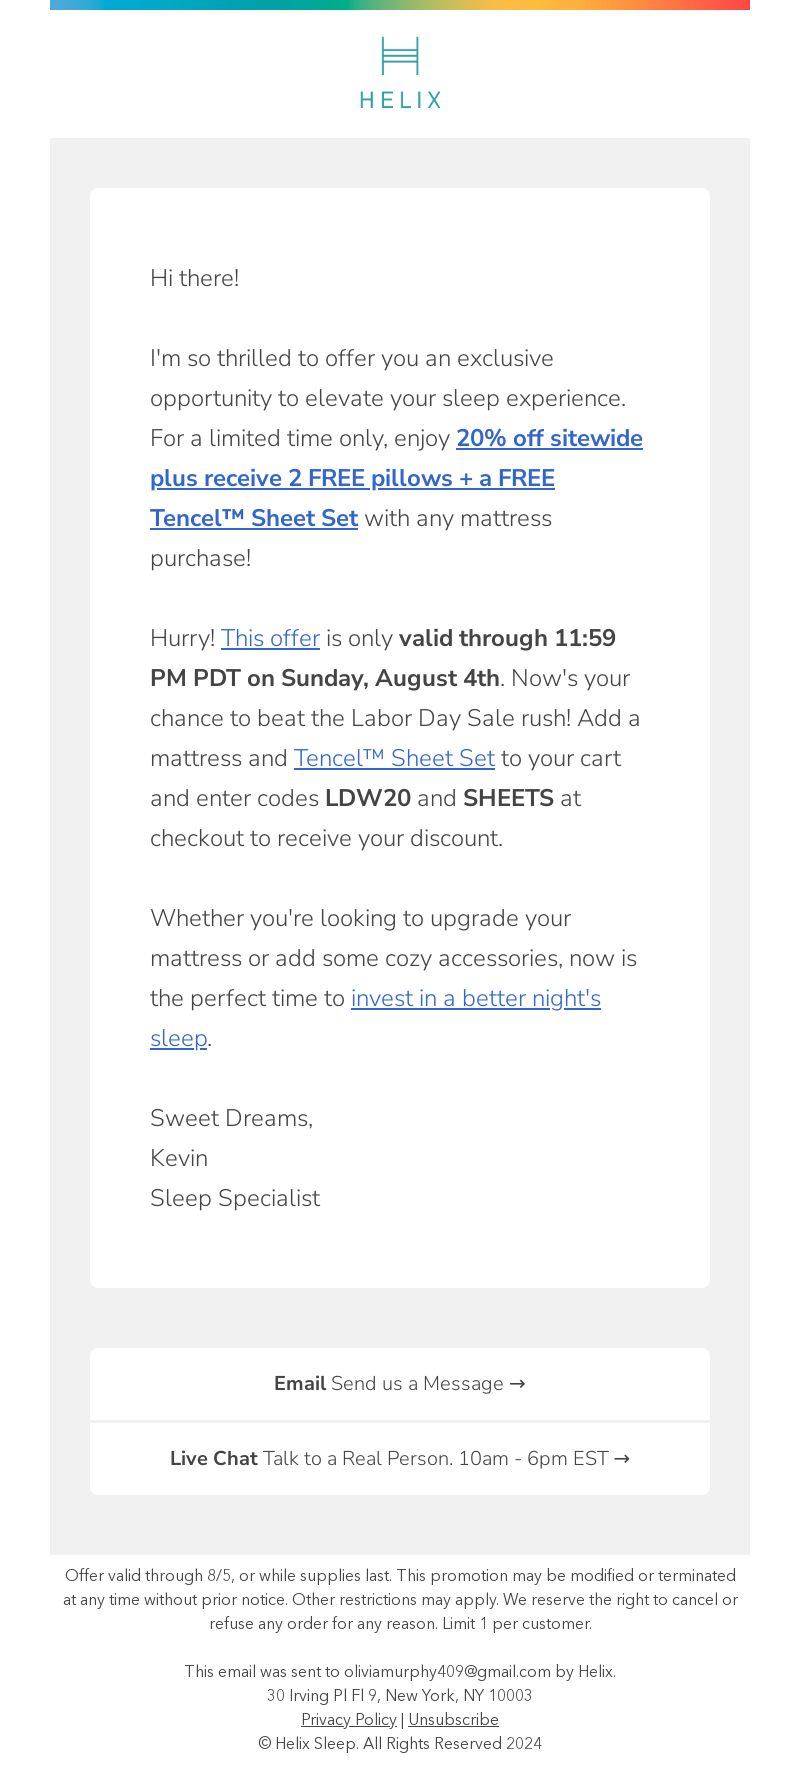The image size is (800, 1768).
Task: Click the 30 Irving Pl address line
Action: pos(400,1696)
